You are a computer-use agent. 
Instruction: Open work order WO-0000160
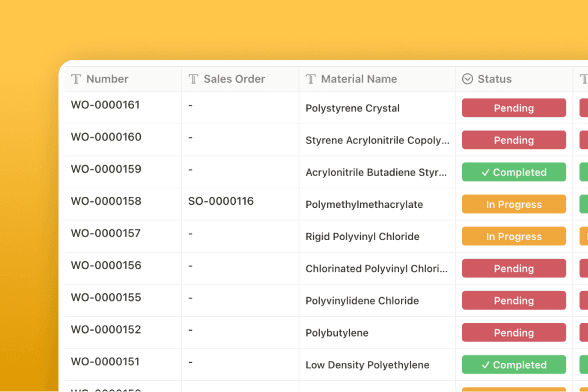(106, 137)
